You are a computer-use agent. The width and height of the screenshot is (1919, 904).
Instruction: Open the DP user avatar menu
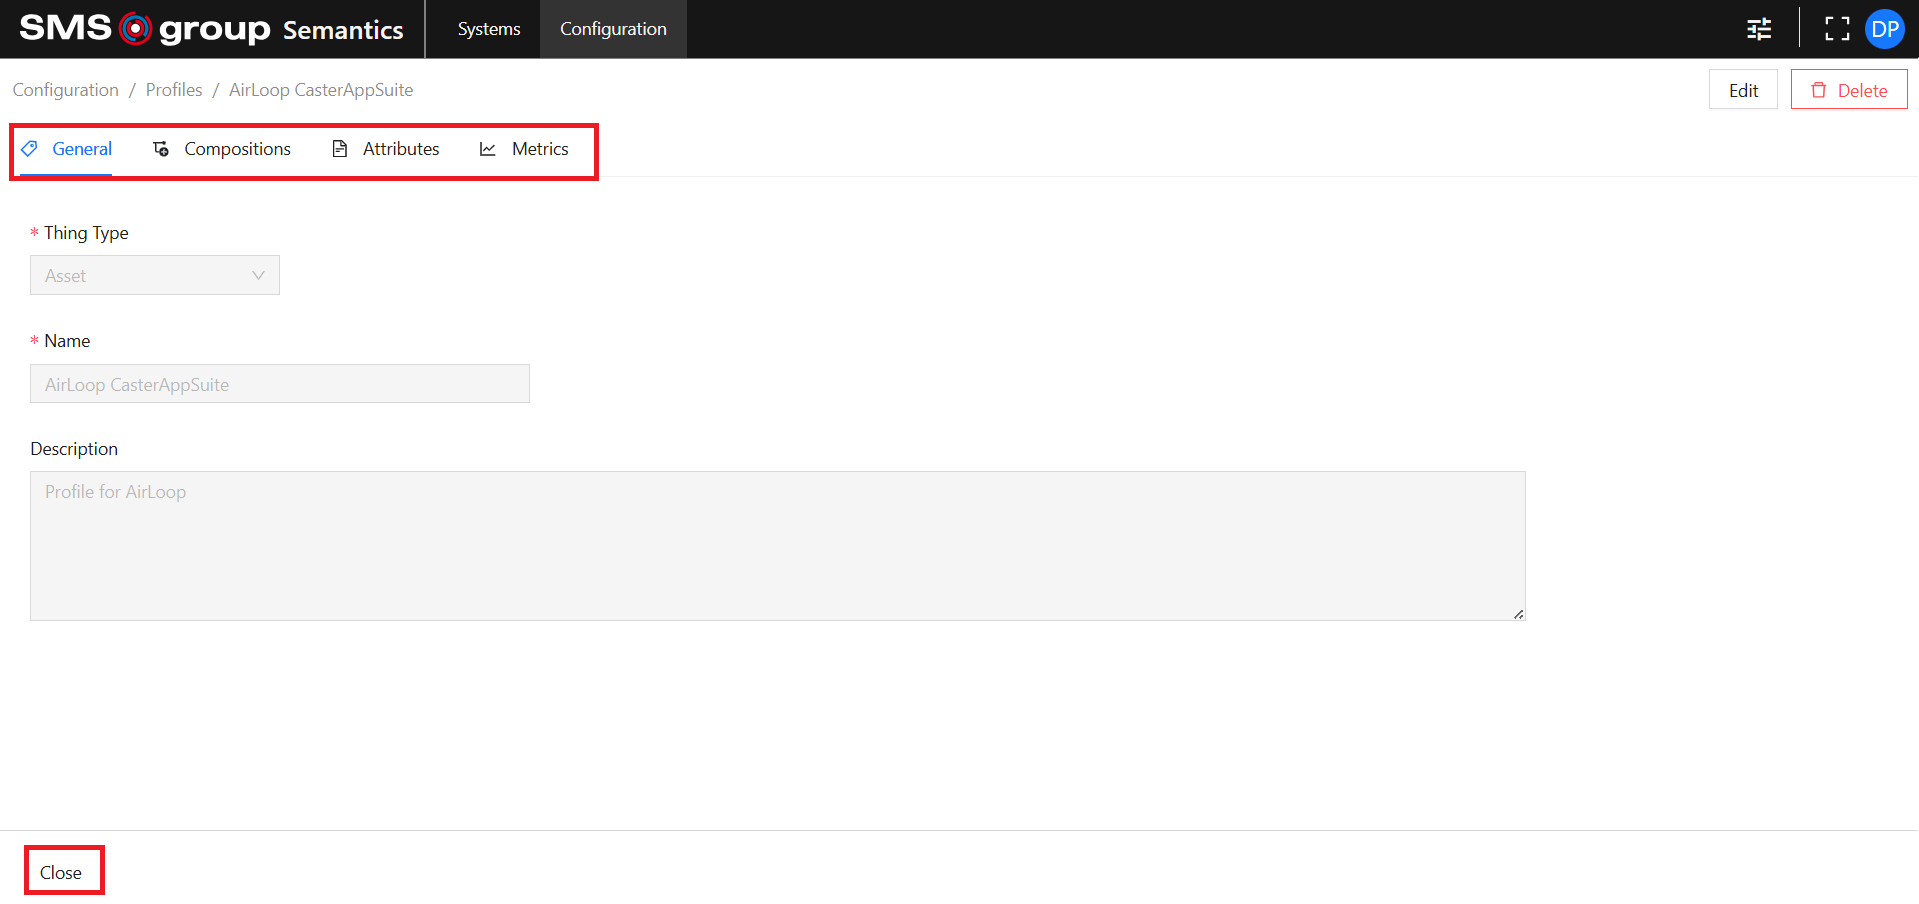(x=1885, y=29)
